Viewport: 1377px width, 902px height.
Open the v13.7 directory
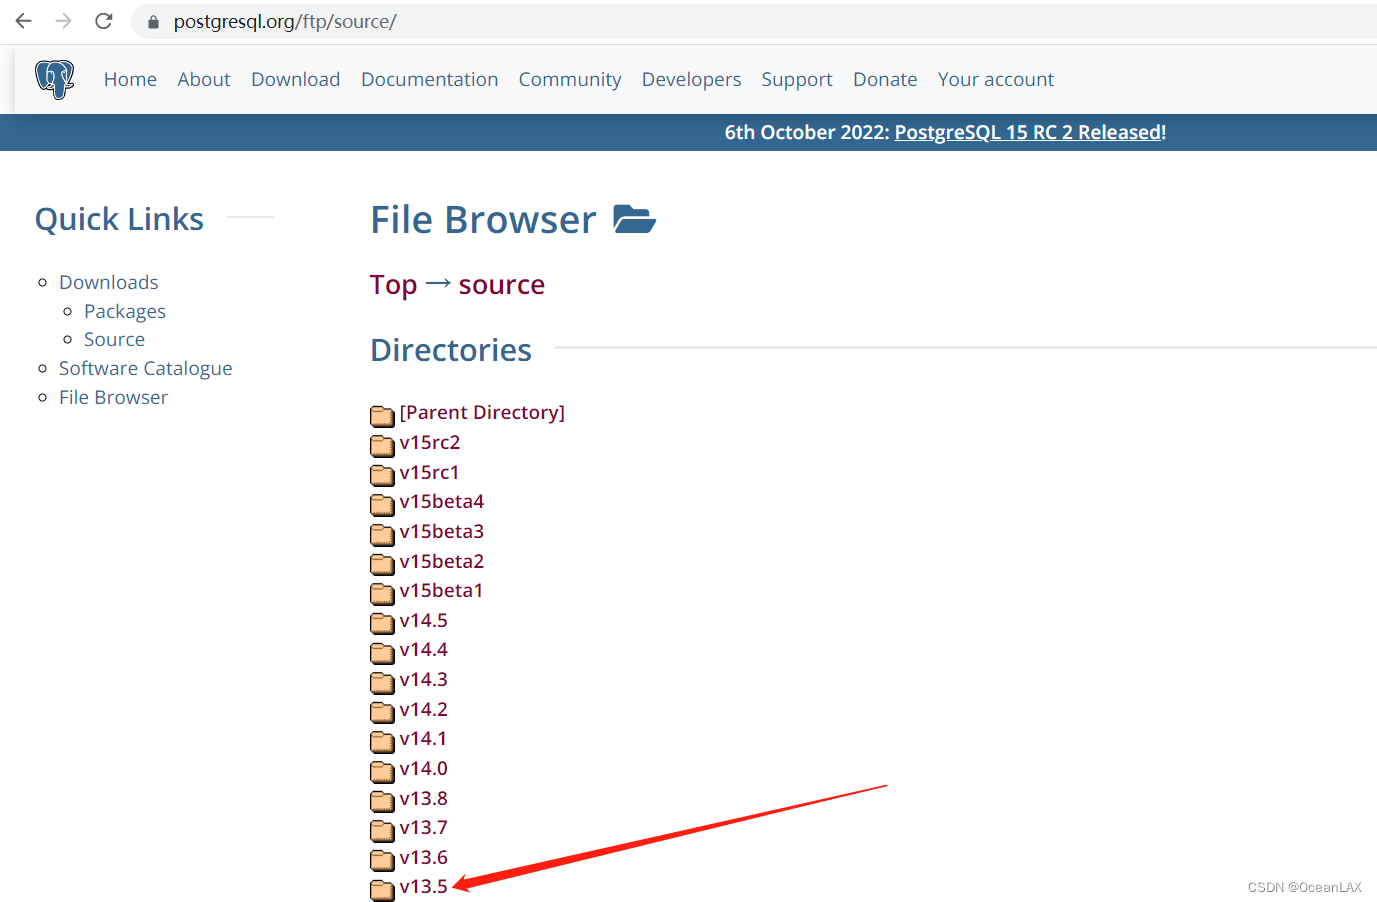click(x=424, y=827)
